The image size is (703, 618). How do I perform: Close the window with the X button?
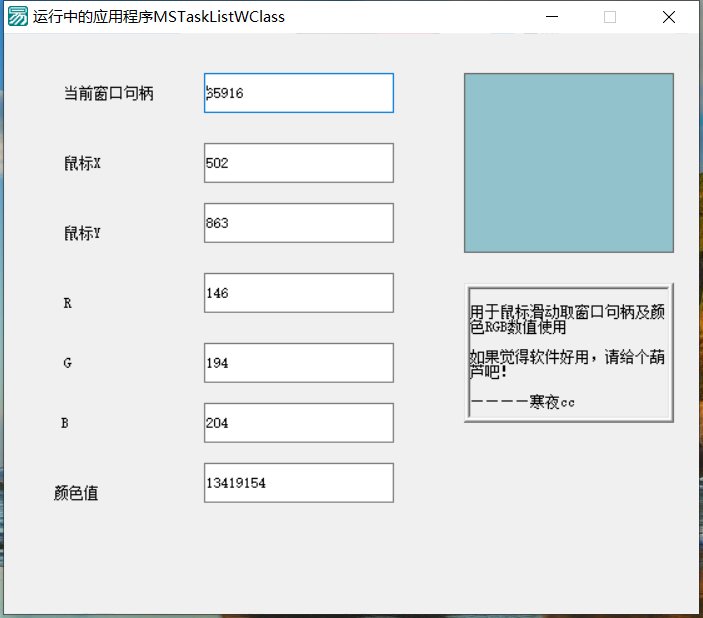click(x=668, y=17)
